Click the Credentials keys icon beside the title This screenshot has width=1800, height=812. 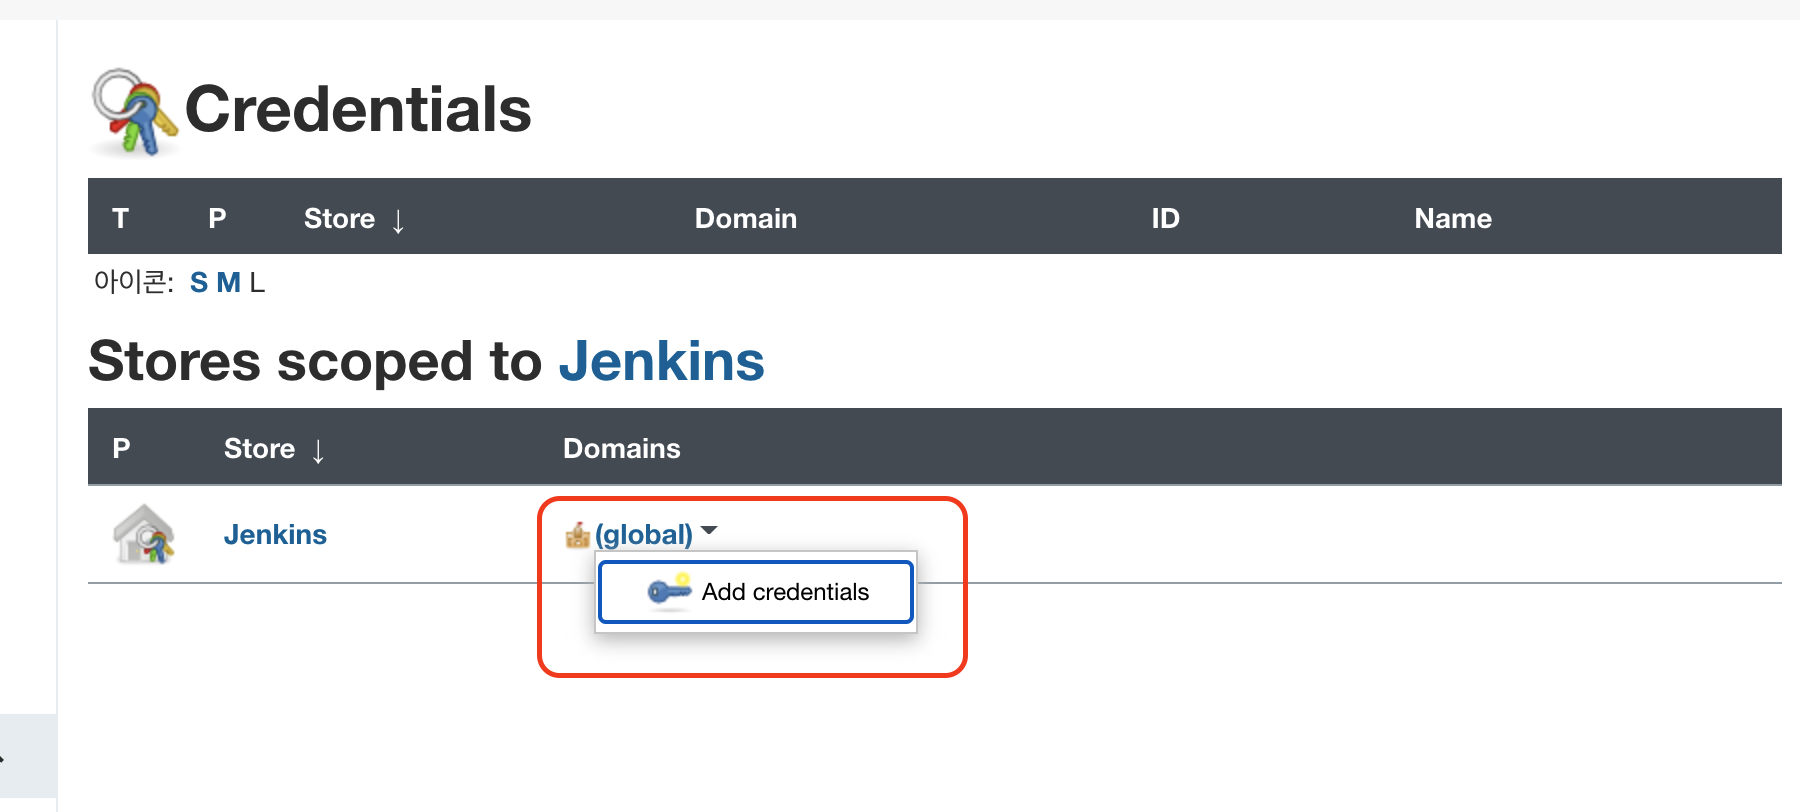(x=135, y=112)
